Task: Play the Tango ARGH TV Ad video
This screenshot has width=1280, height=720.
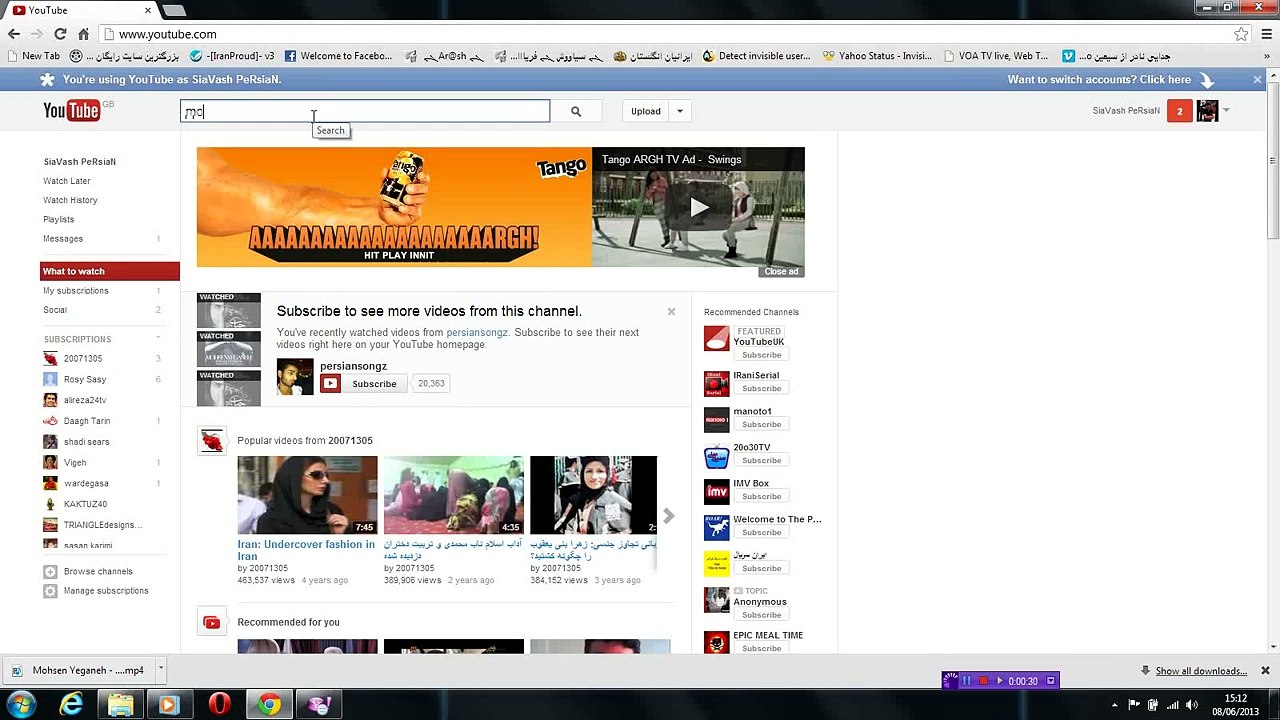Action: (698, 207)
